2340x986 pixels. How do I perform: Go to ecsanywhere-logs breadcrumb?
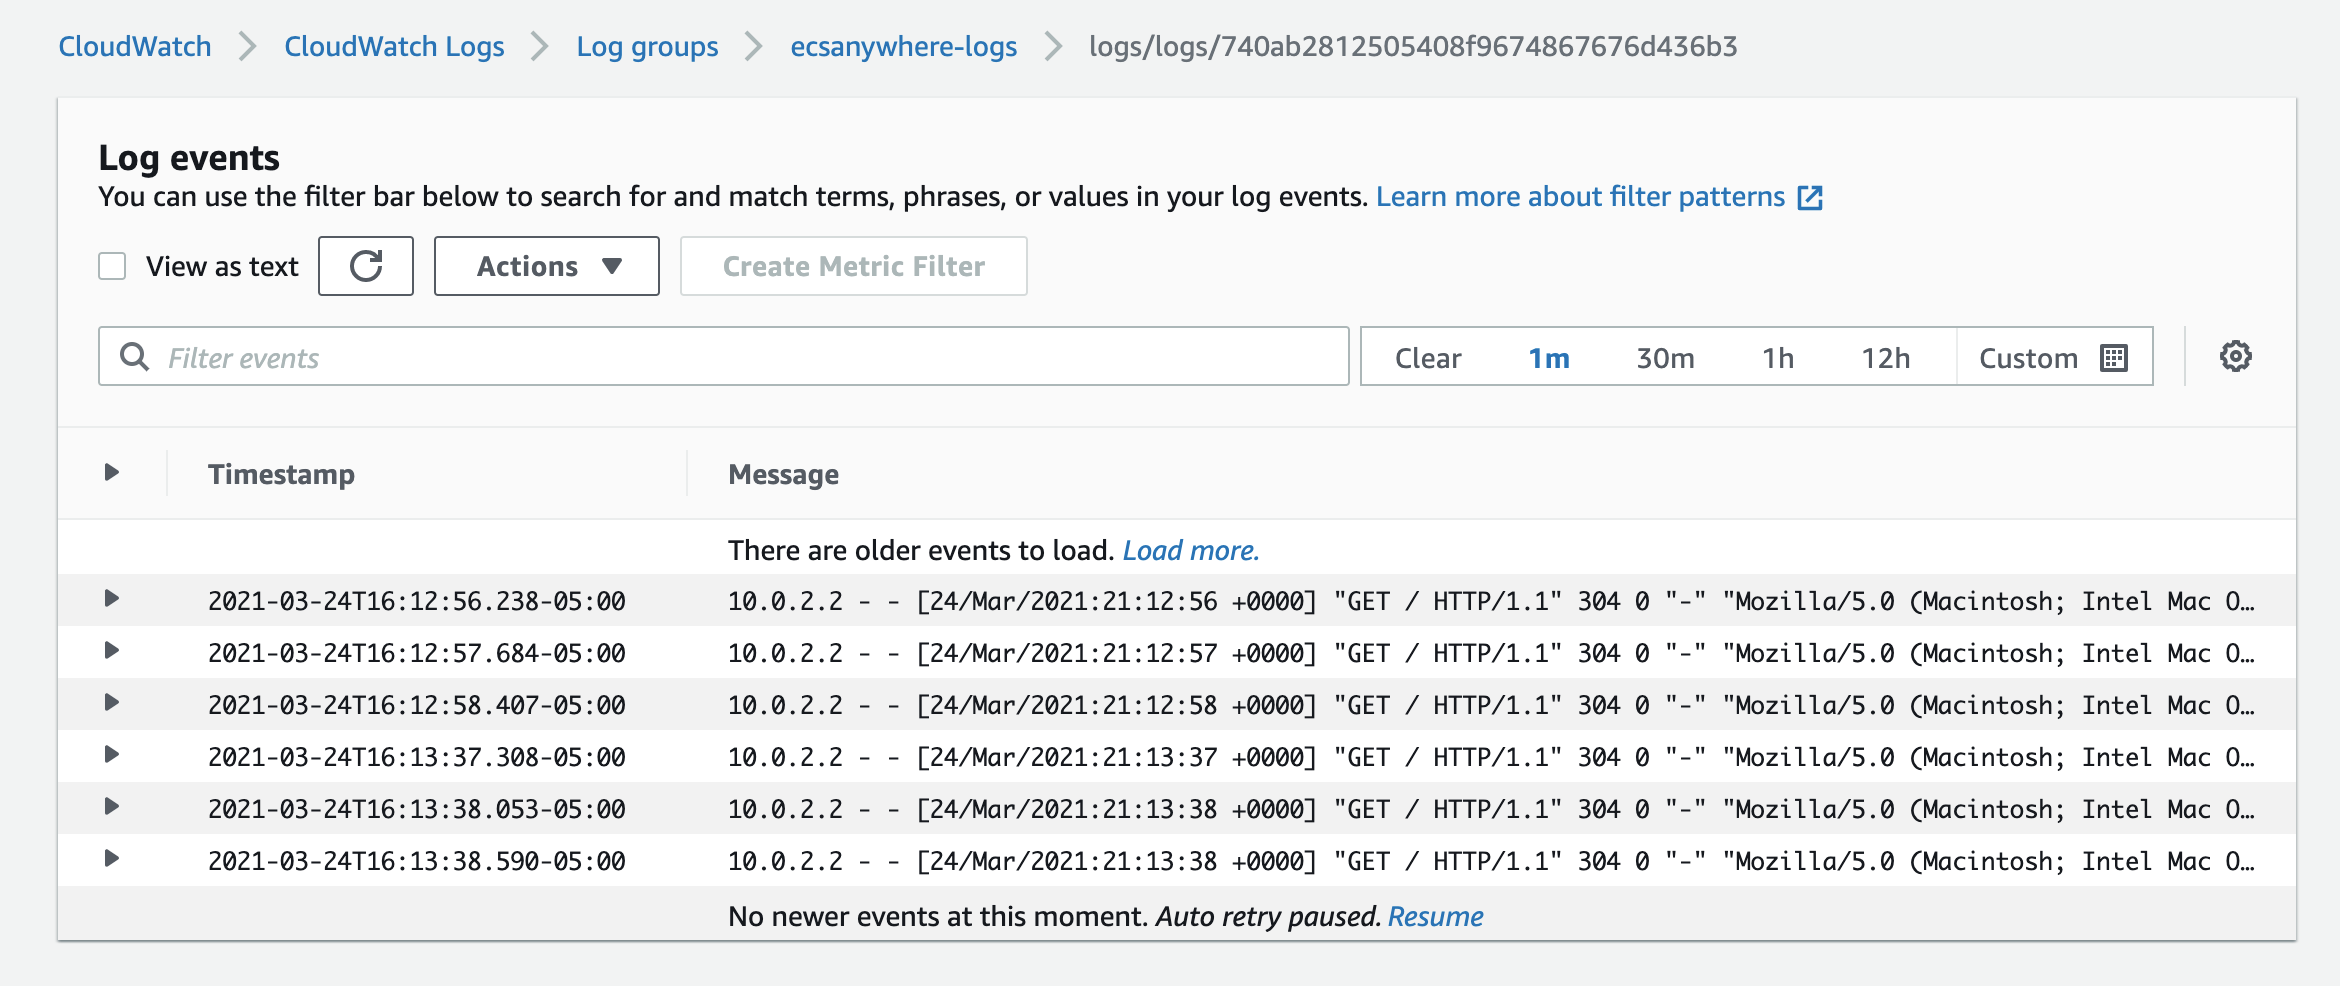[903, 47]
